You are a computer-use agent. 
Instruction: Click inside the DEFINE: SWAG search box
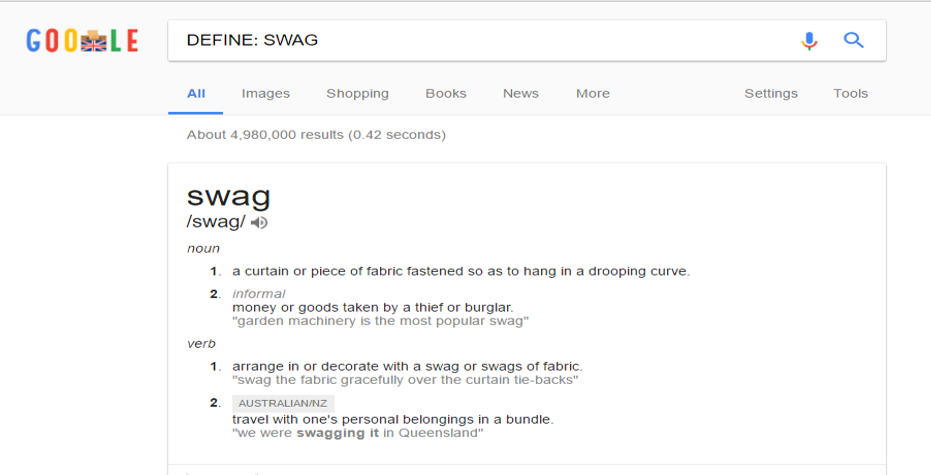pyautogui.click(x=480, y=41)
